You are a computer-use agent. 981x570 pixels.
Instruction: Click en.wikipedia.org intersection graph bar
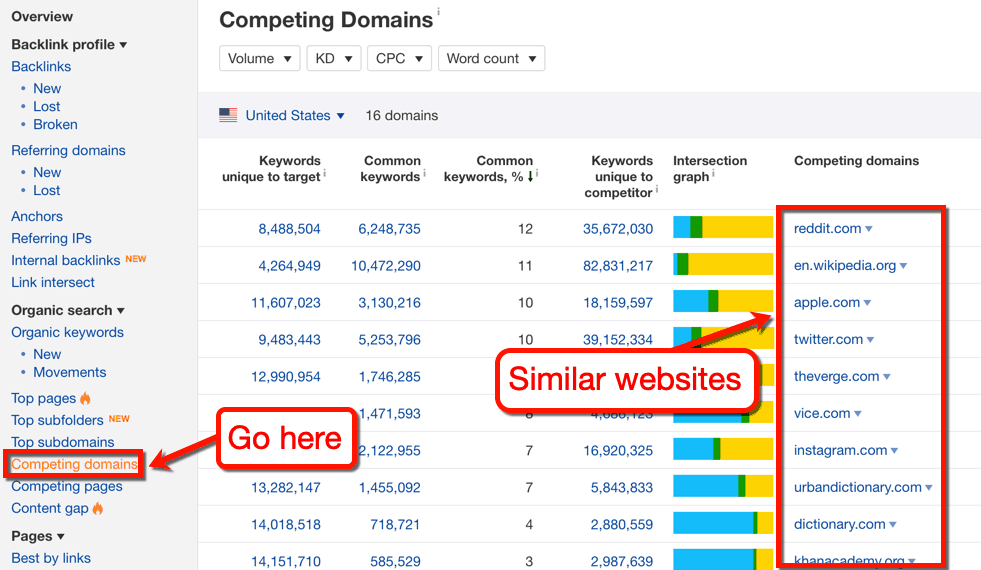pos(723,263)
